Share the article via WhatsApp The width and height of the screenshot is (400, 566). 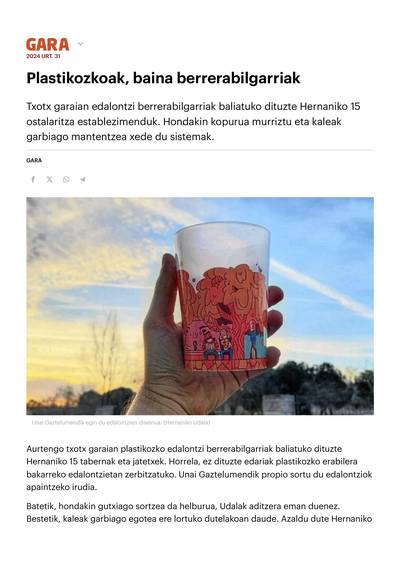tap(66, 179)
